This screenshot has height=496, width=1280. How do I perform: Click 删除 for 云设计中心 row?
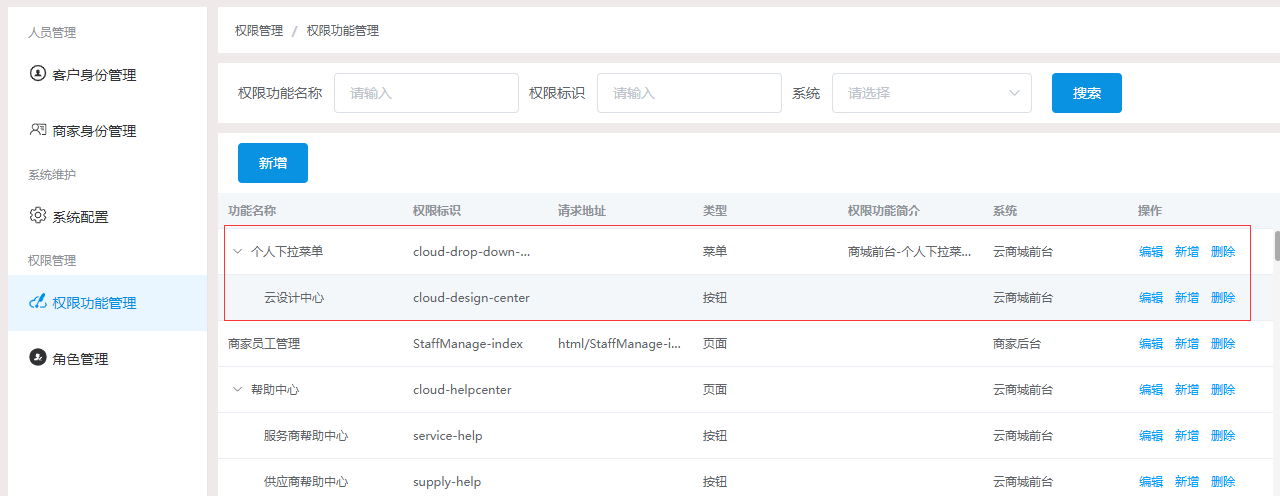coord(1223,298)
